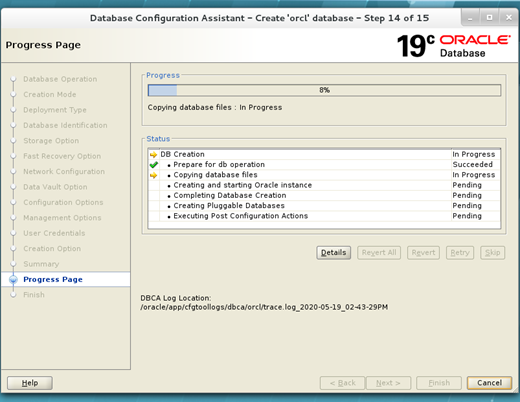Select Database Operation step in sidebar
The width and height of the screenshot is (520, 402).
click(x=60, y=79)
